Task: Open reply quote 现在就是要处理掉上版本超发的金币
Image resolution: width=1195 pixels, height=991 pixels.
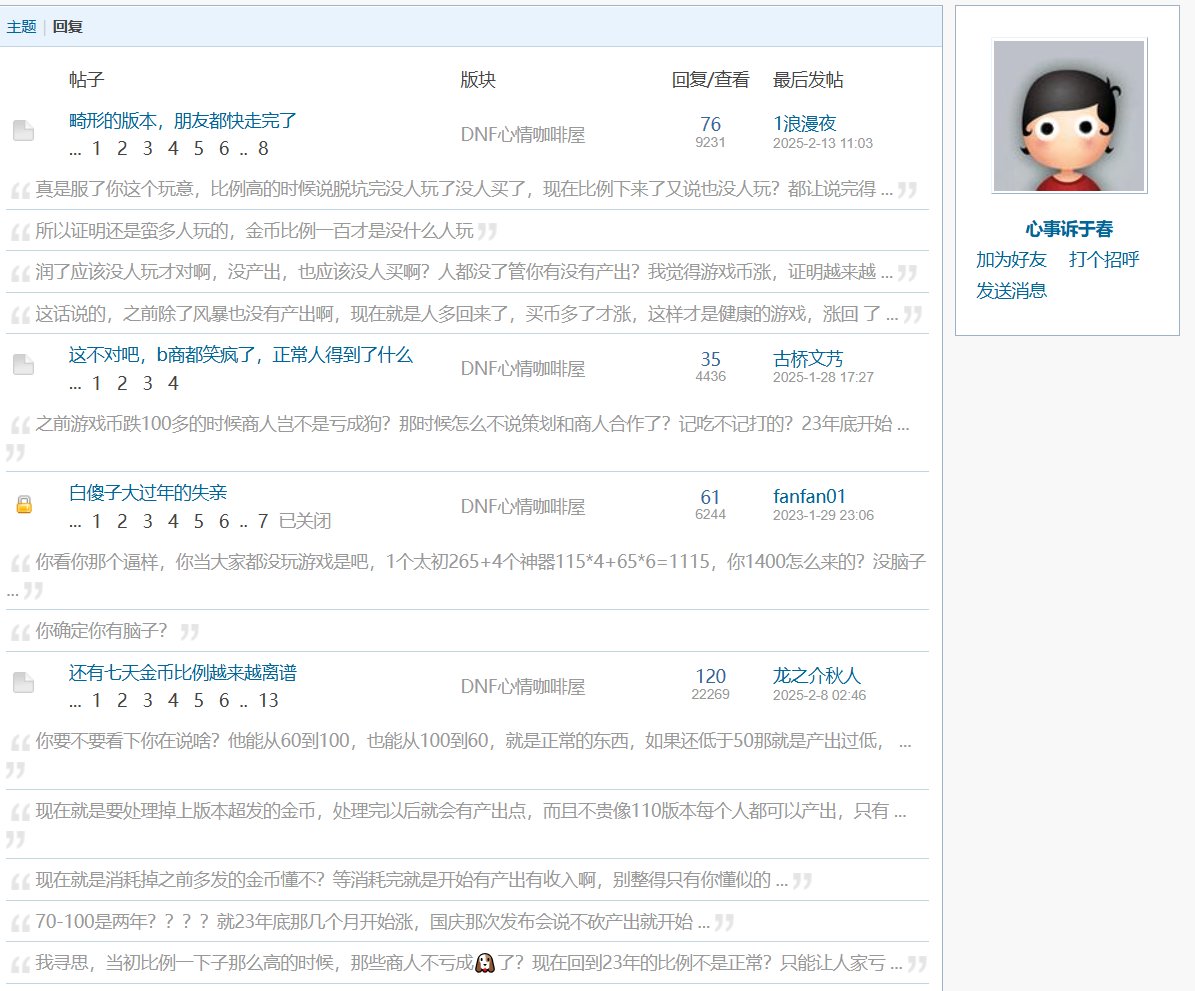Action: (x=471, y=811)
